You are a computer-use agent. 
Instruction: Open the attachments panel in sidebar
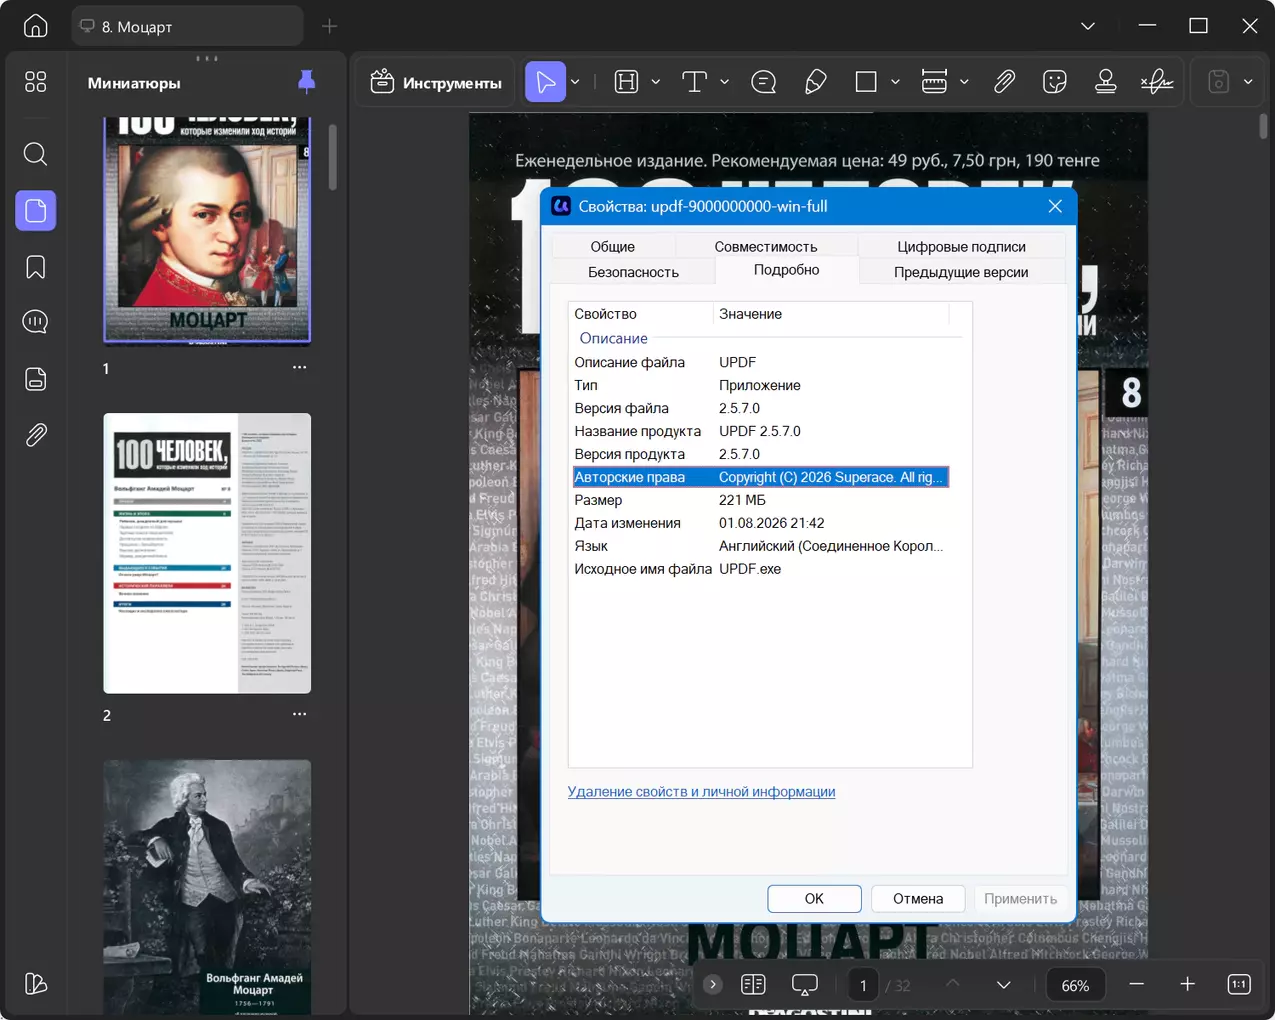36,435
